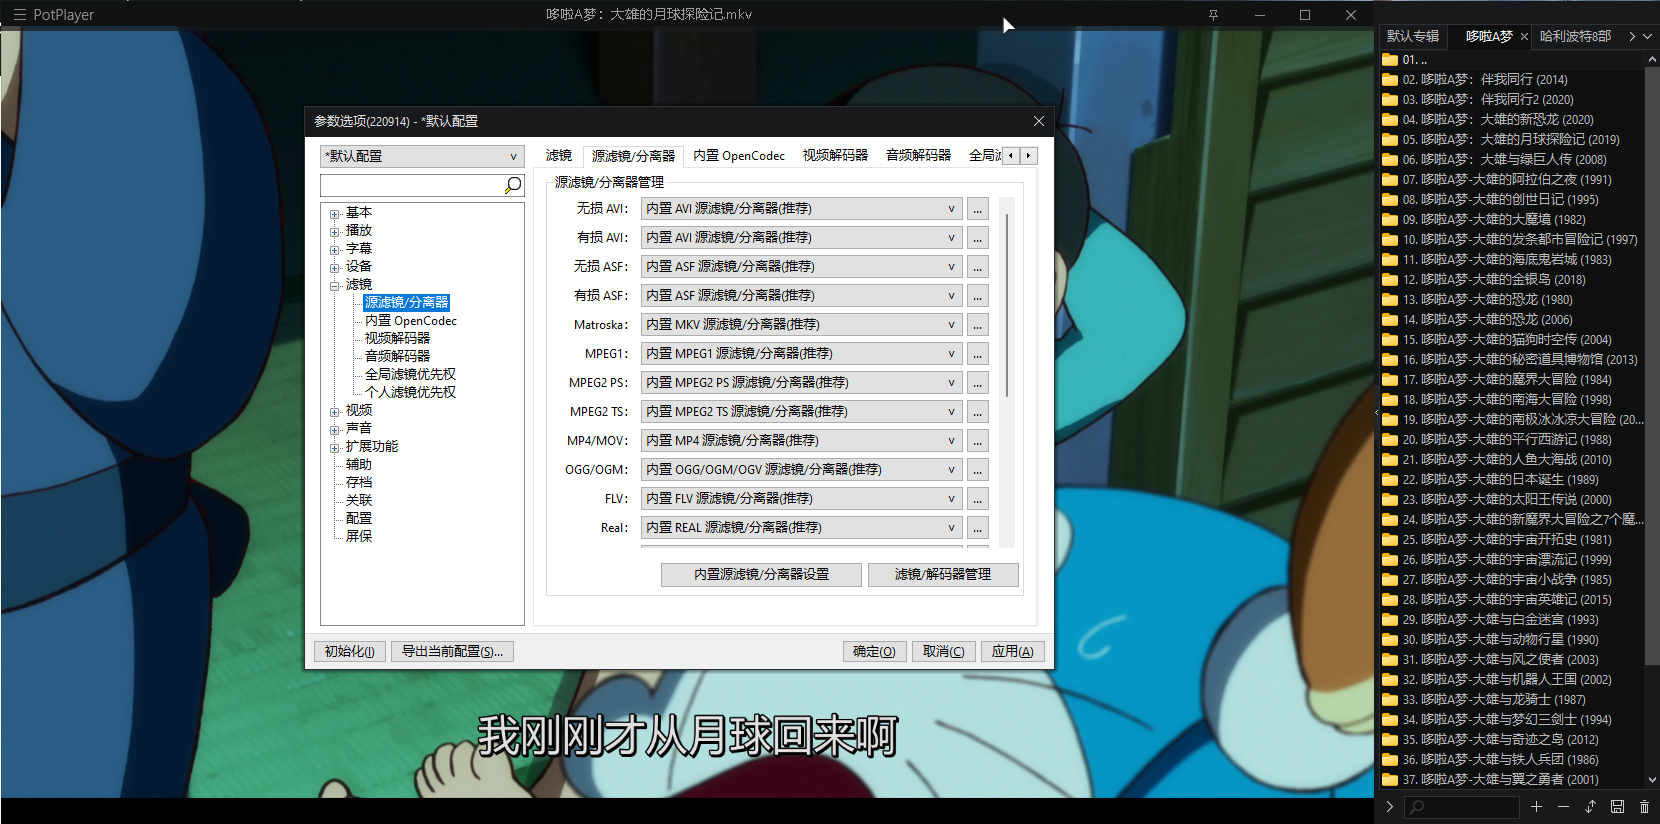Open browse button for 无损 AVI row
This screenshot has width=1660, height=824.
tap(978, 209)
